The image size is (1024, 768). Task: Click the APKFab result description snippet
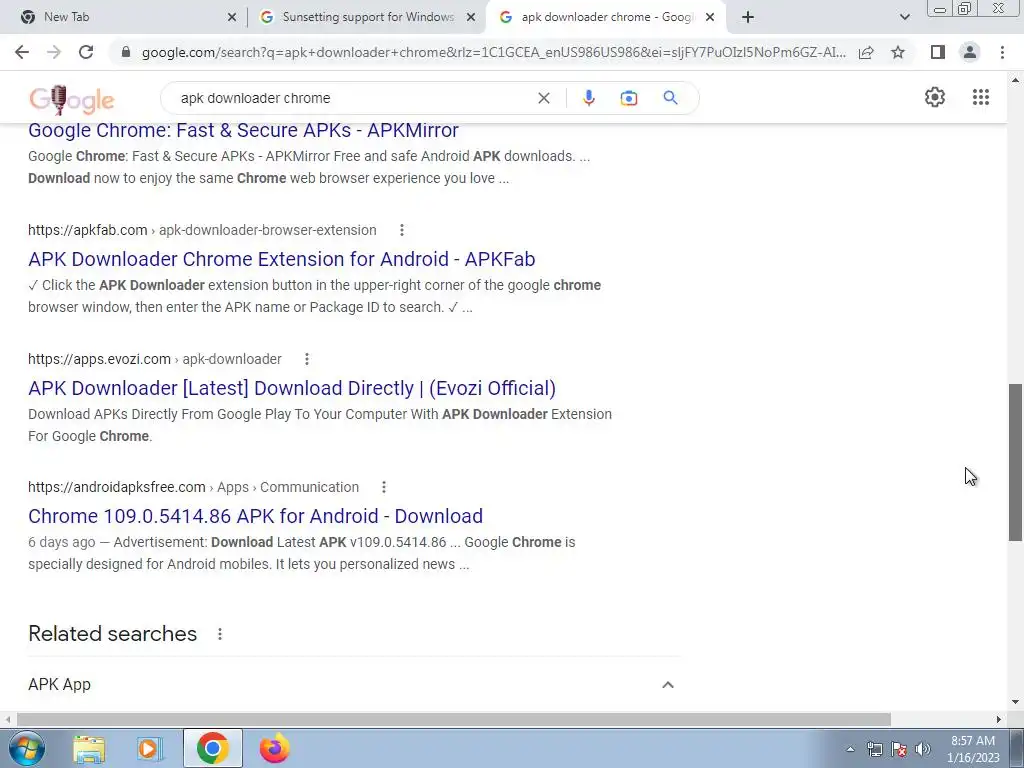(314, 296)
